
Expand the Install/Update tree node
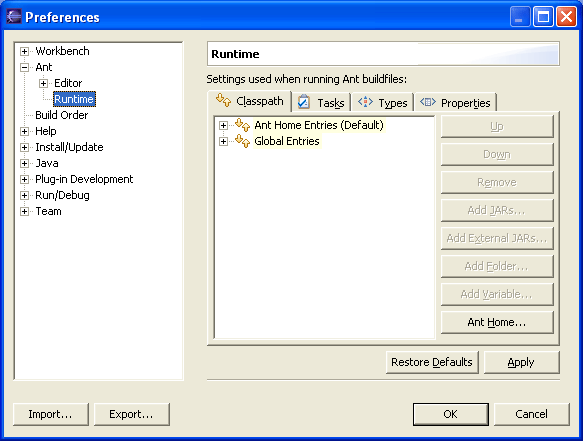[x=25, y=147]
